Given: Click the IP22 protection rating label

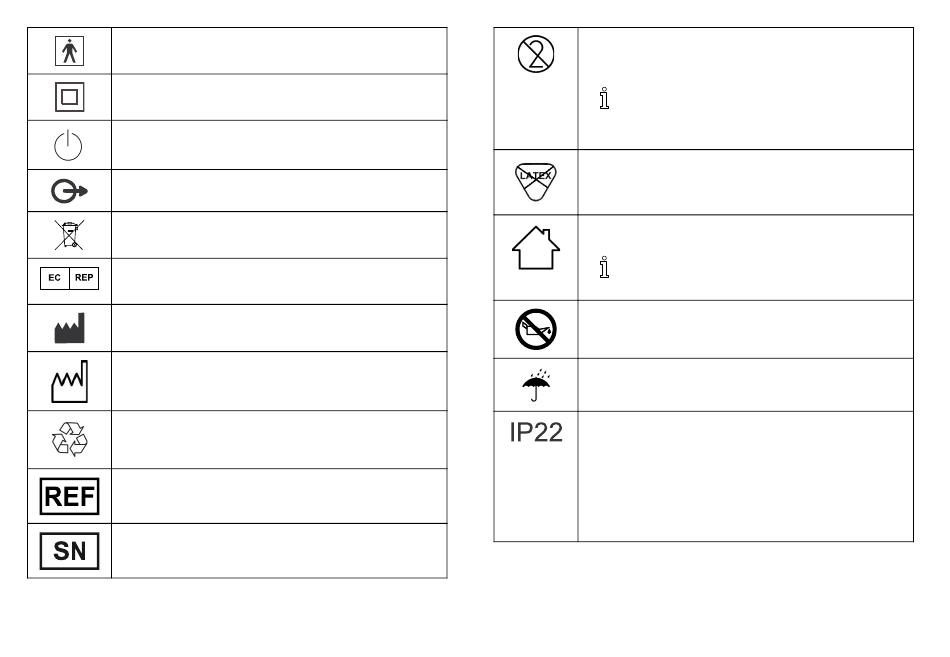Looking at the screenshot, I should coord(535,434).
